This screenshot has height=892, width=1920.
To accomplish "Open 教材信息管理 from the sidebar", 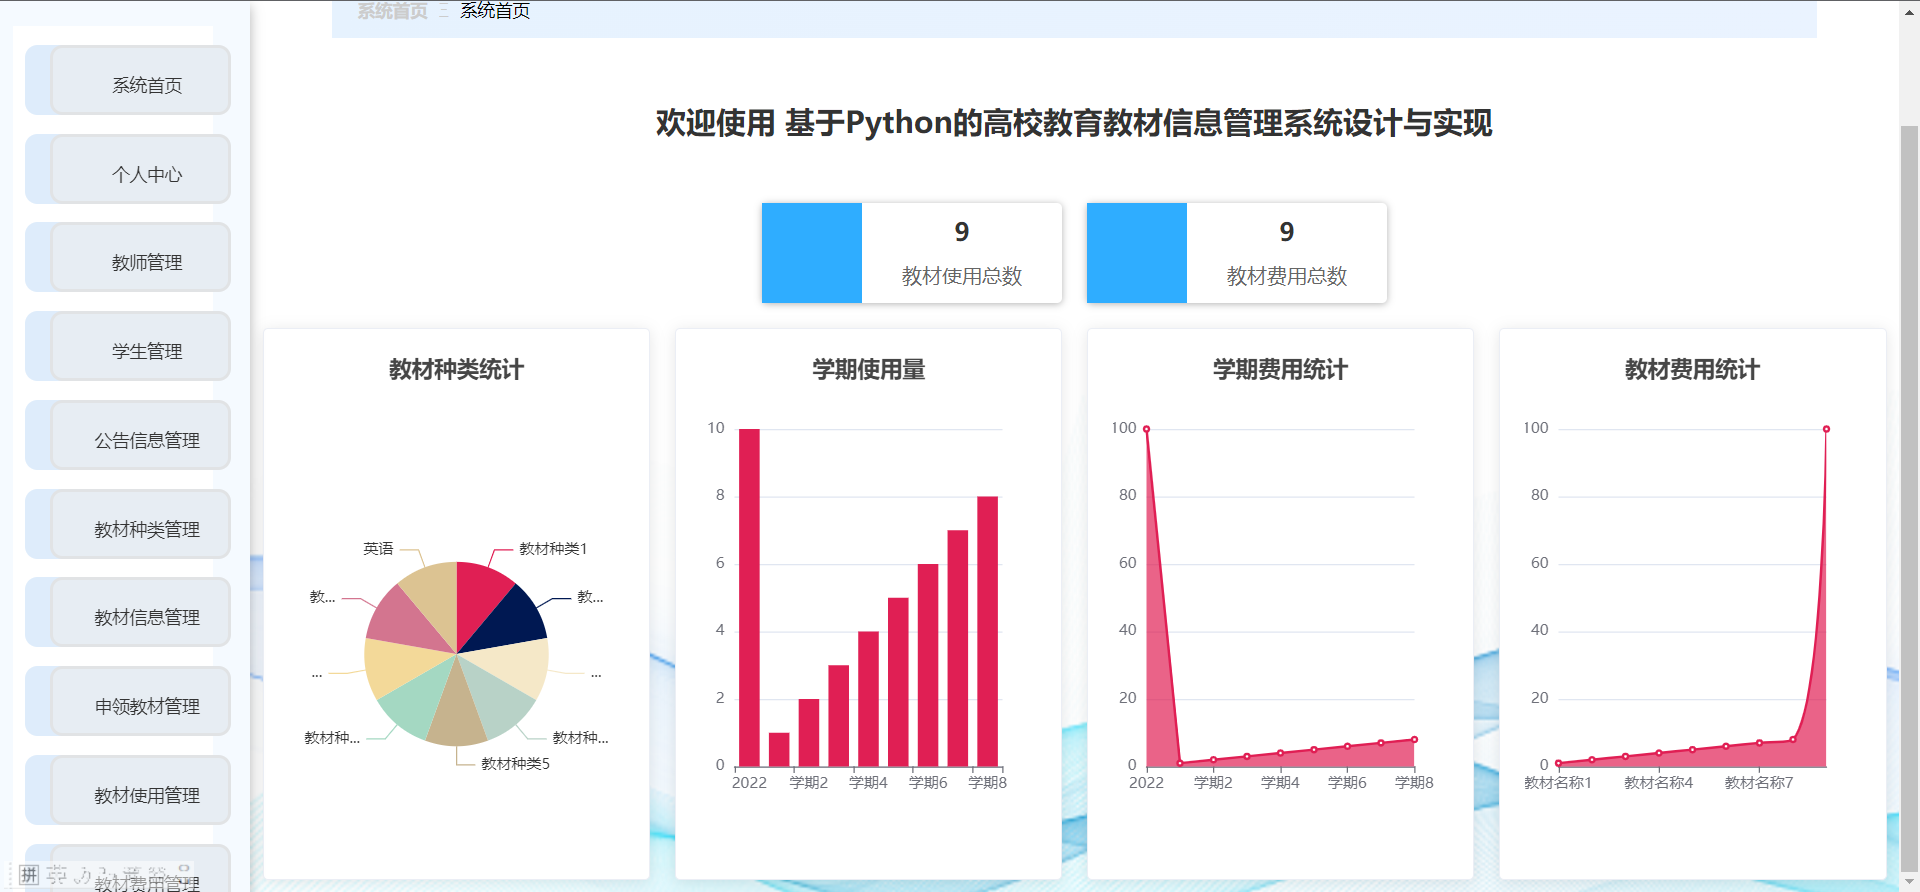I will (141, 613).
